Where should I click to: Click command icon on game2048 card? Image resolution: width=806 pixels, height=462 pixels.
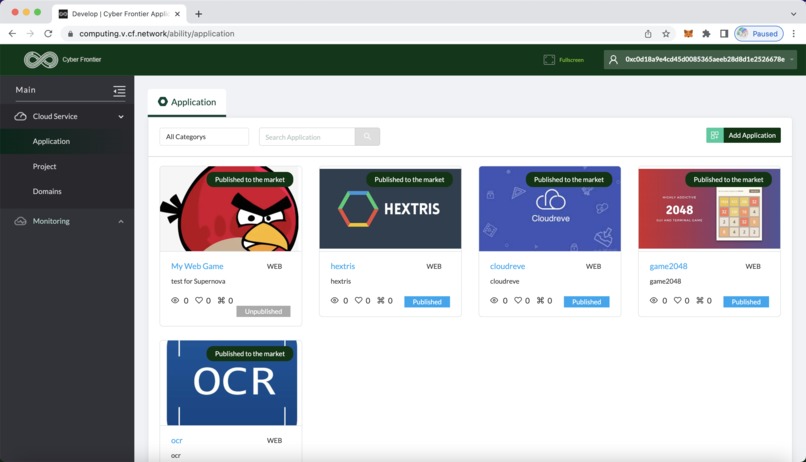pos(700,300)
